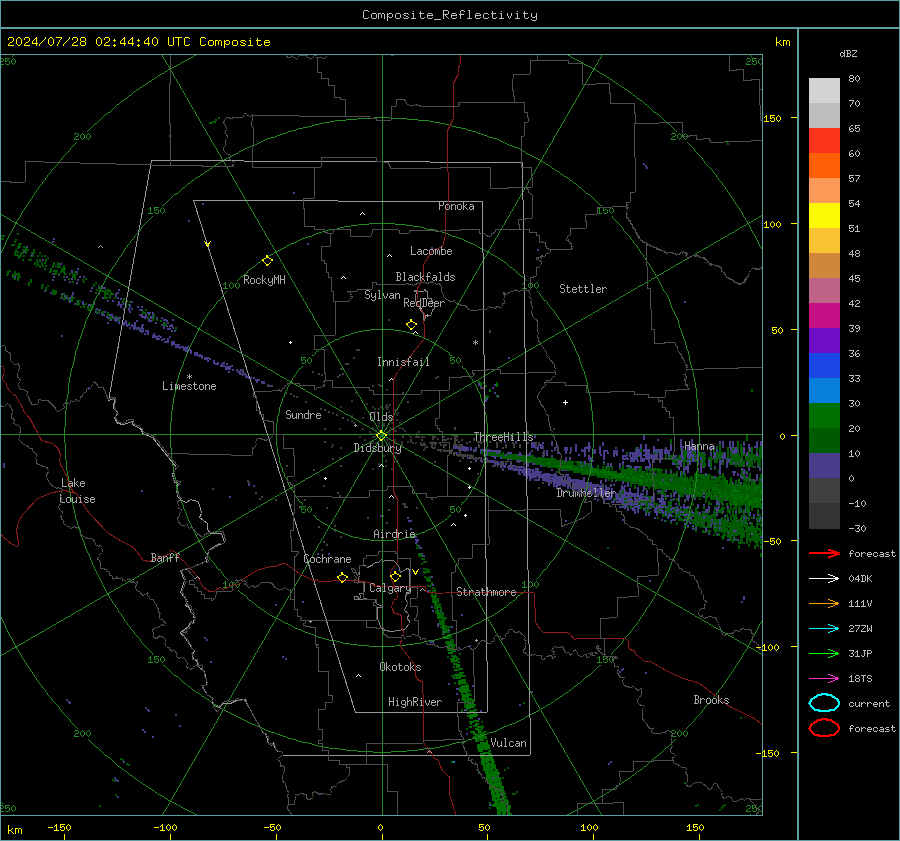Select the slate violet 0-10 dBZ swatch
The height and width of the screenshot is (841, 900).
click(824, 466)
